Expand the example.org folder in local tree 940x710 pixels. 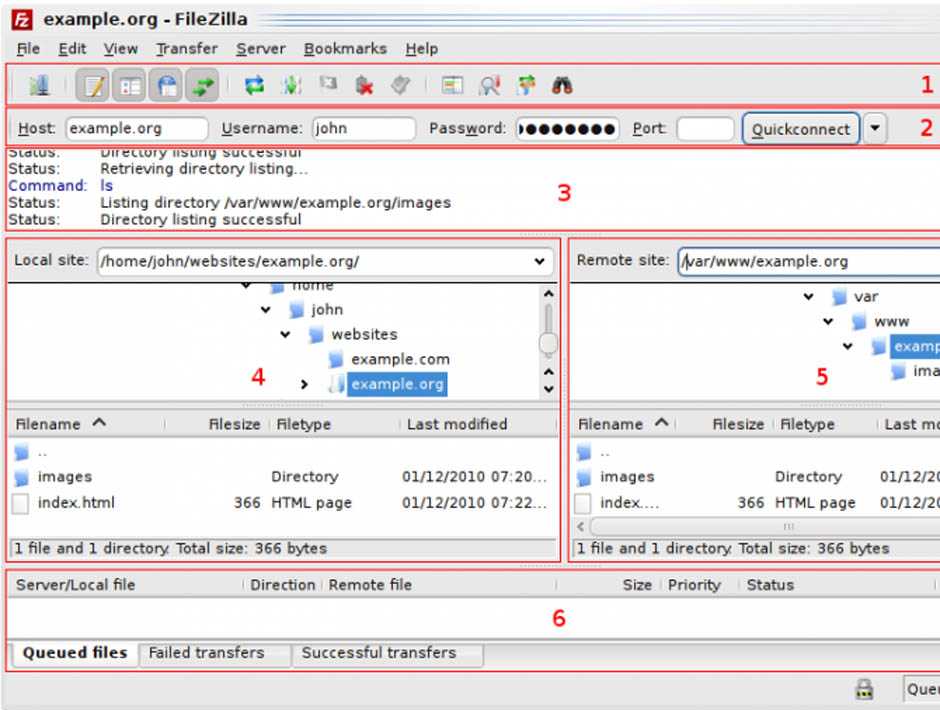click(305, 384)
